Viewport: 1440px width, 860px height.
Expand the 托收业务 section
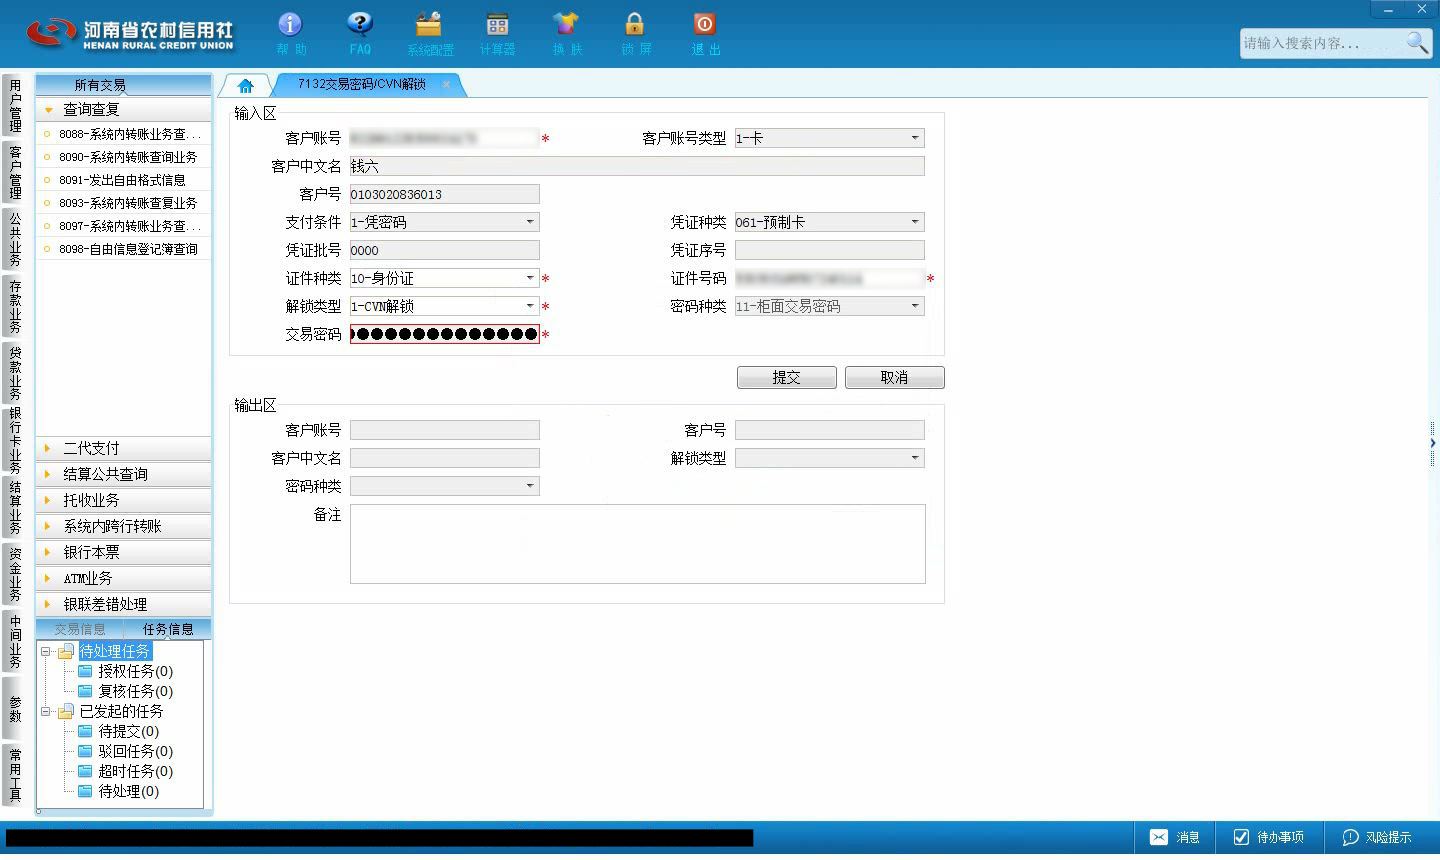pos(124,500)
